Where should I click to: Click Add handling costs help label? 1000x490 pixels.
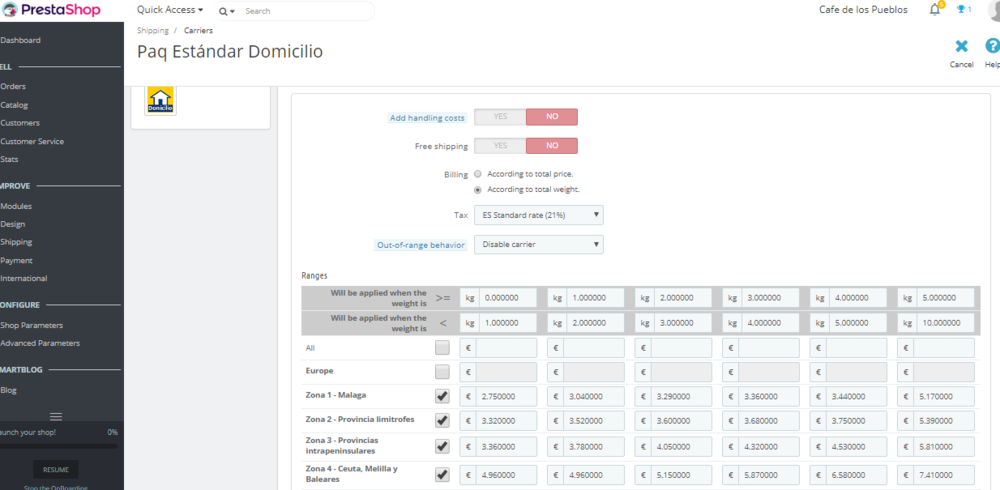[427, 117]
